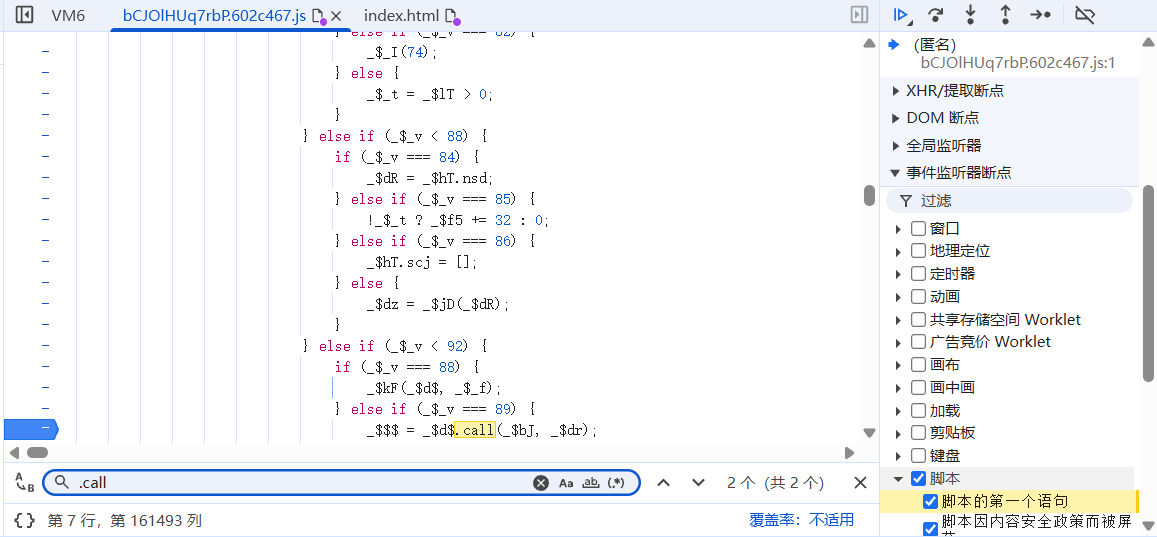Image resolution: width=1157 pixels, height=537 pixels.
Task: Deactivate all breakpoints icon
Action: tap(1084, 15)
